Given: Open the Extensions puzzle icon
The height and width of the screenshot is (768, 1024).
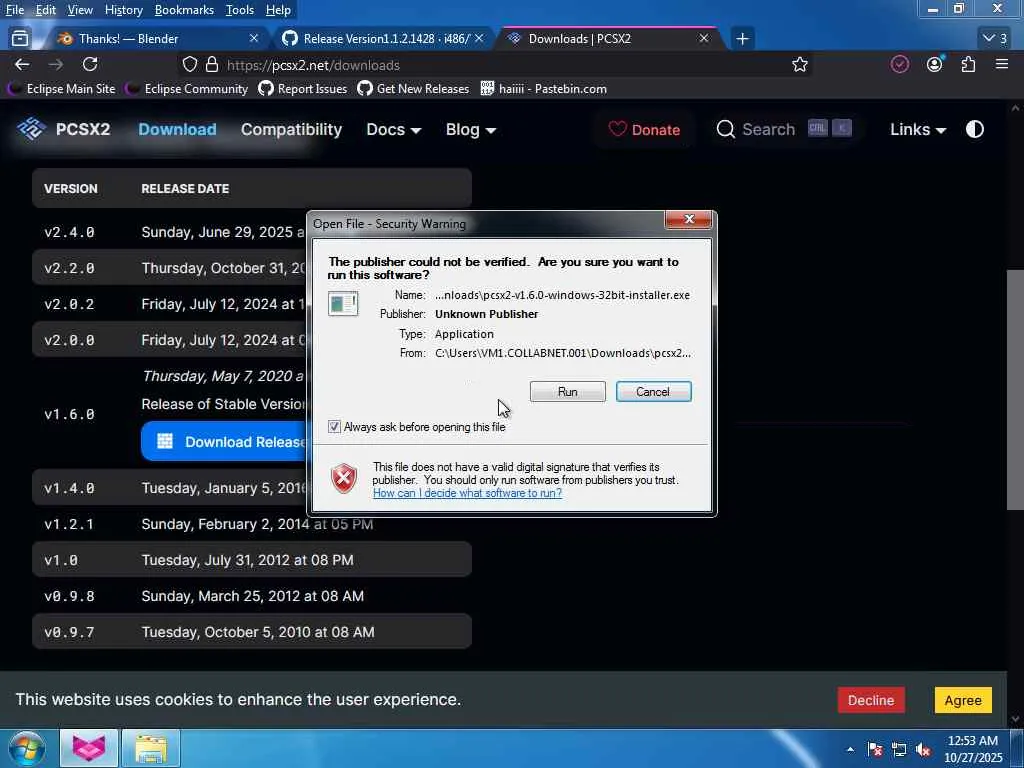Looking at the screenshot, I should (x=968, y=64).
